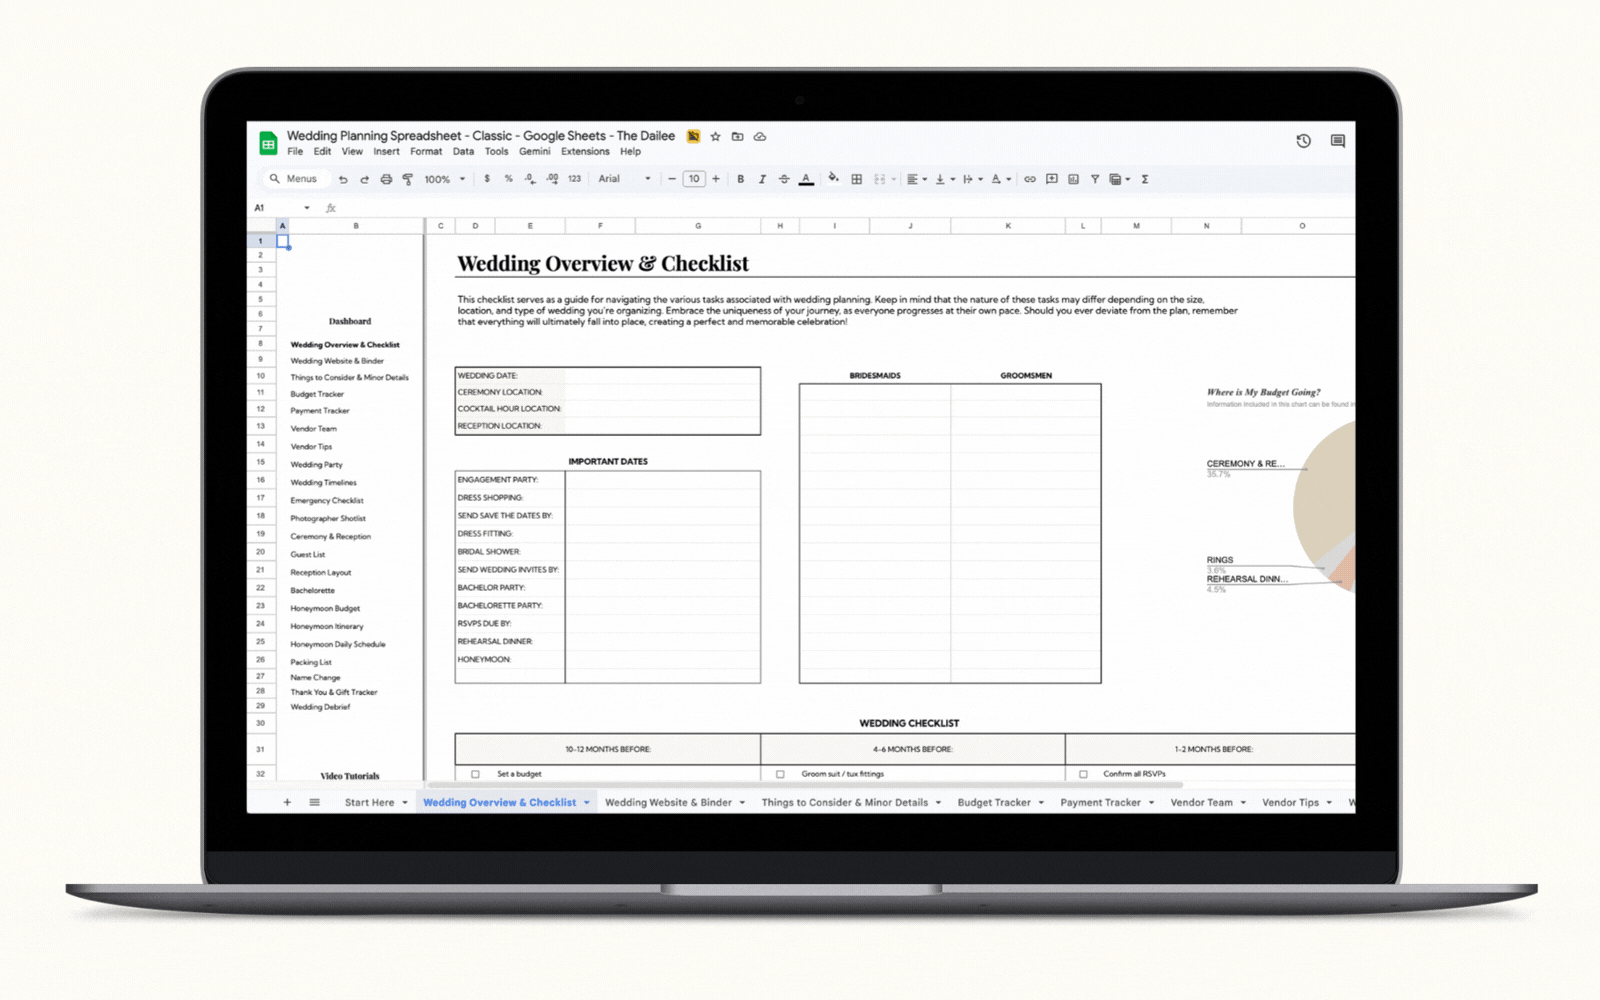This screenshot has width=1600, height=1000.
Task: Open the Guest List dashboard link
Action: [308, 554]
